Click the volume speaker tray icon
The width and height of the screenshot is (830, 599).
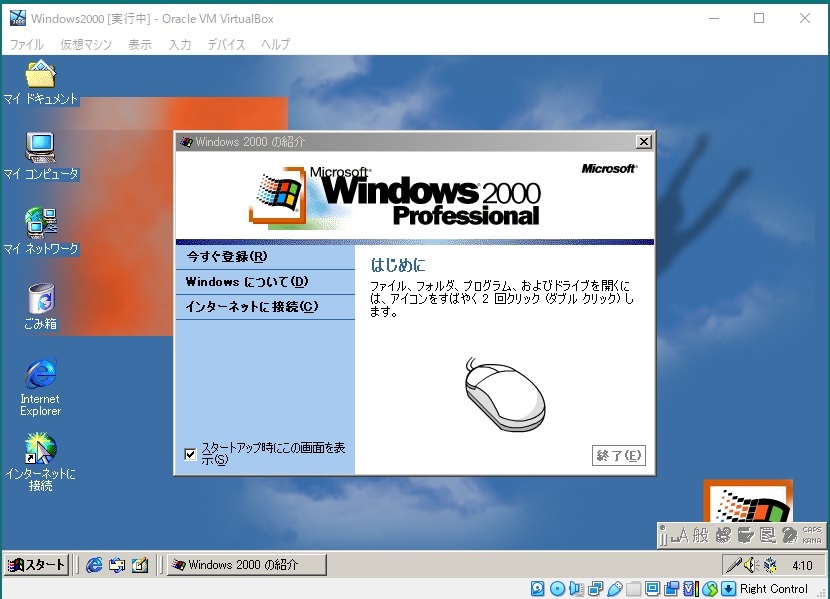pyautogui.click(x=751, y=565)
